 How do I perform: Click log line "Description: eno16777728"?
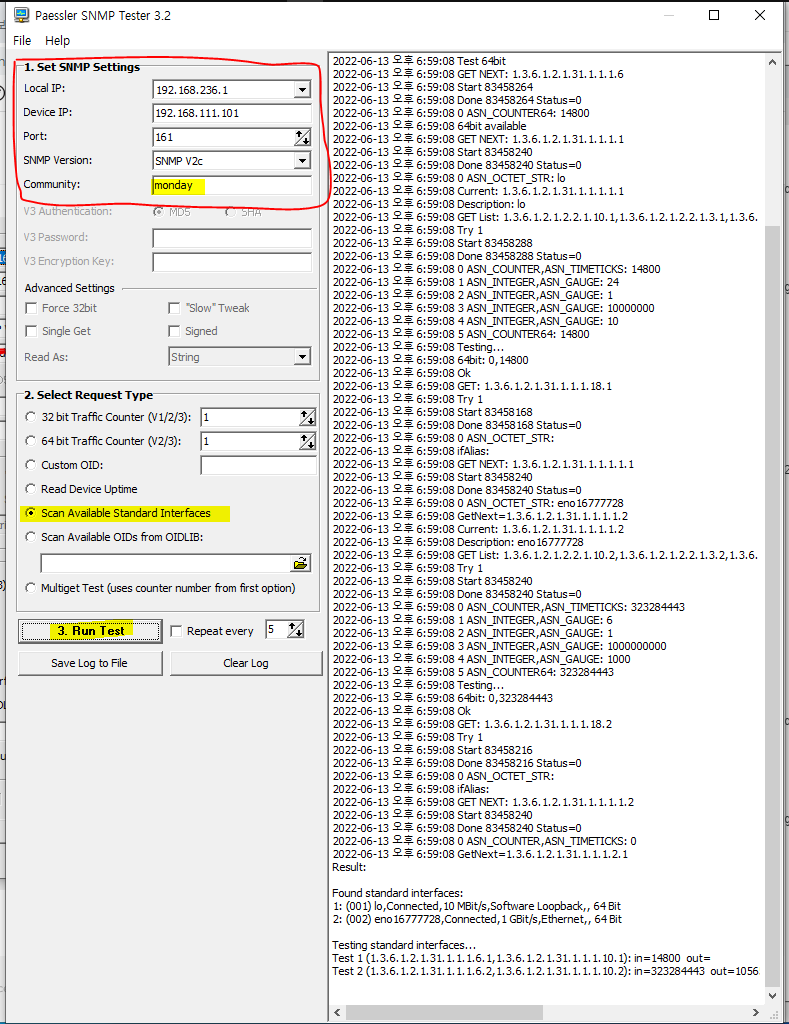(x=458, y=542)
